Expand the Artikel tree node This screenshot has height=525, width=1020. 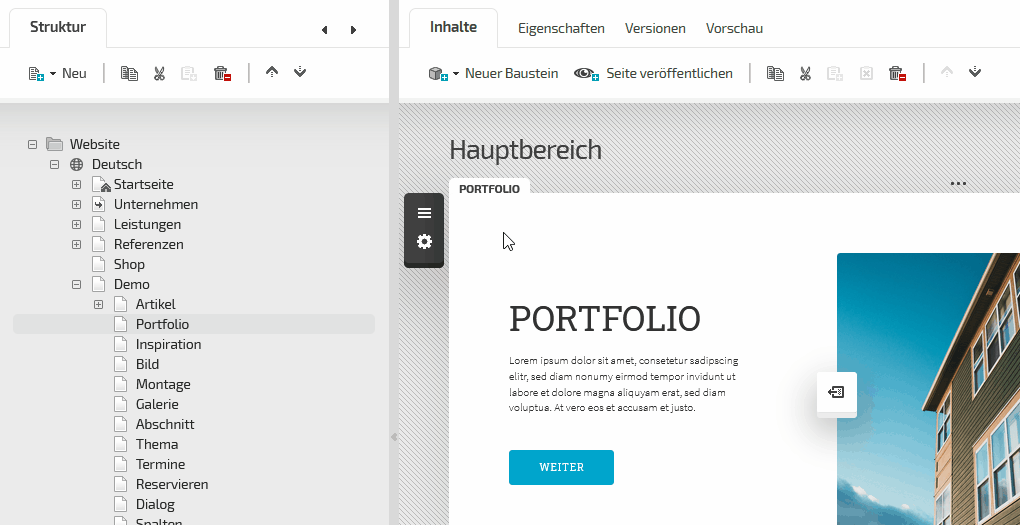(98, 305)
